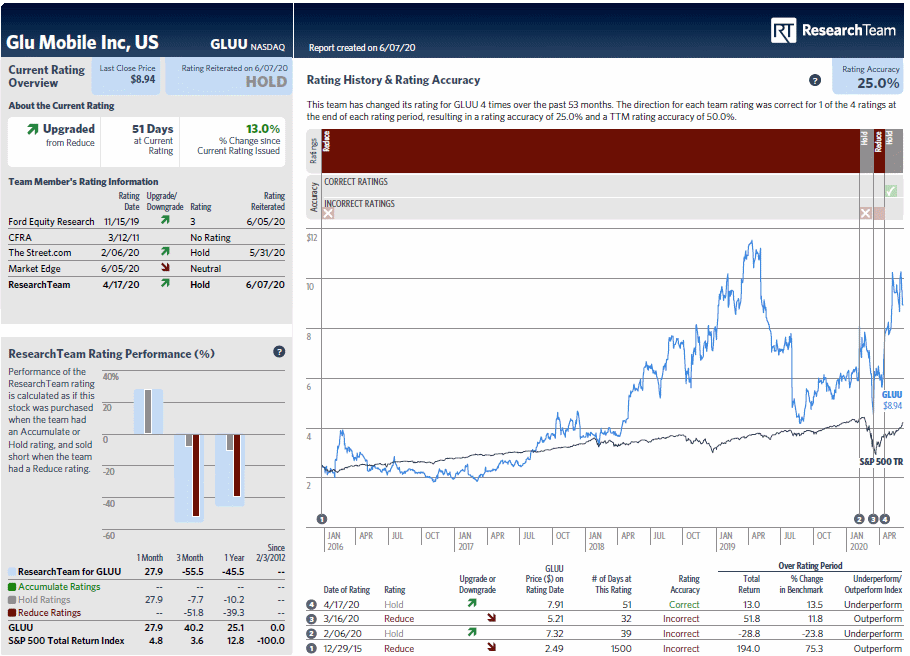
Task: Click the ResearchTeam RT logo icon
Action: [x=783, y=30]
